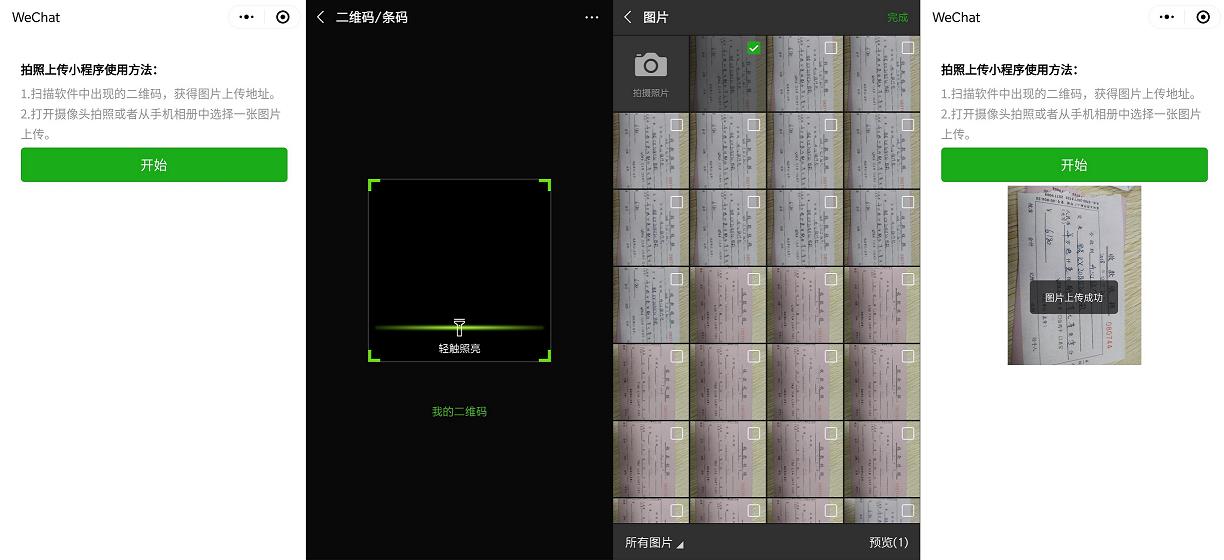This screenshot has height=560, width=1224.
Task: Tap 开始 on the screen without an uploaded photo
Action: 154,165
